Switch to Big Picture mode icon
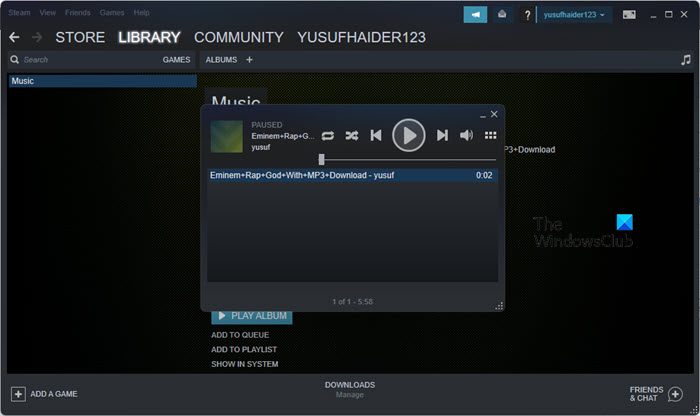The height and width of the screenshot is (416, 700). click(629, 15)
